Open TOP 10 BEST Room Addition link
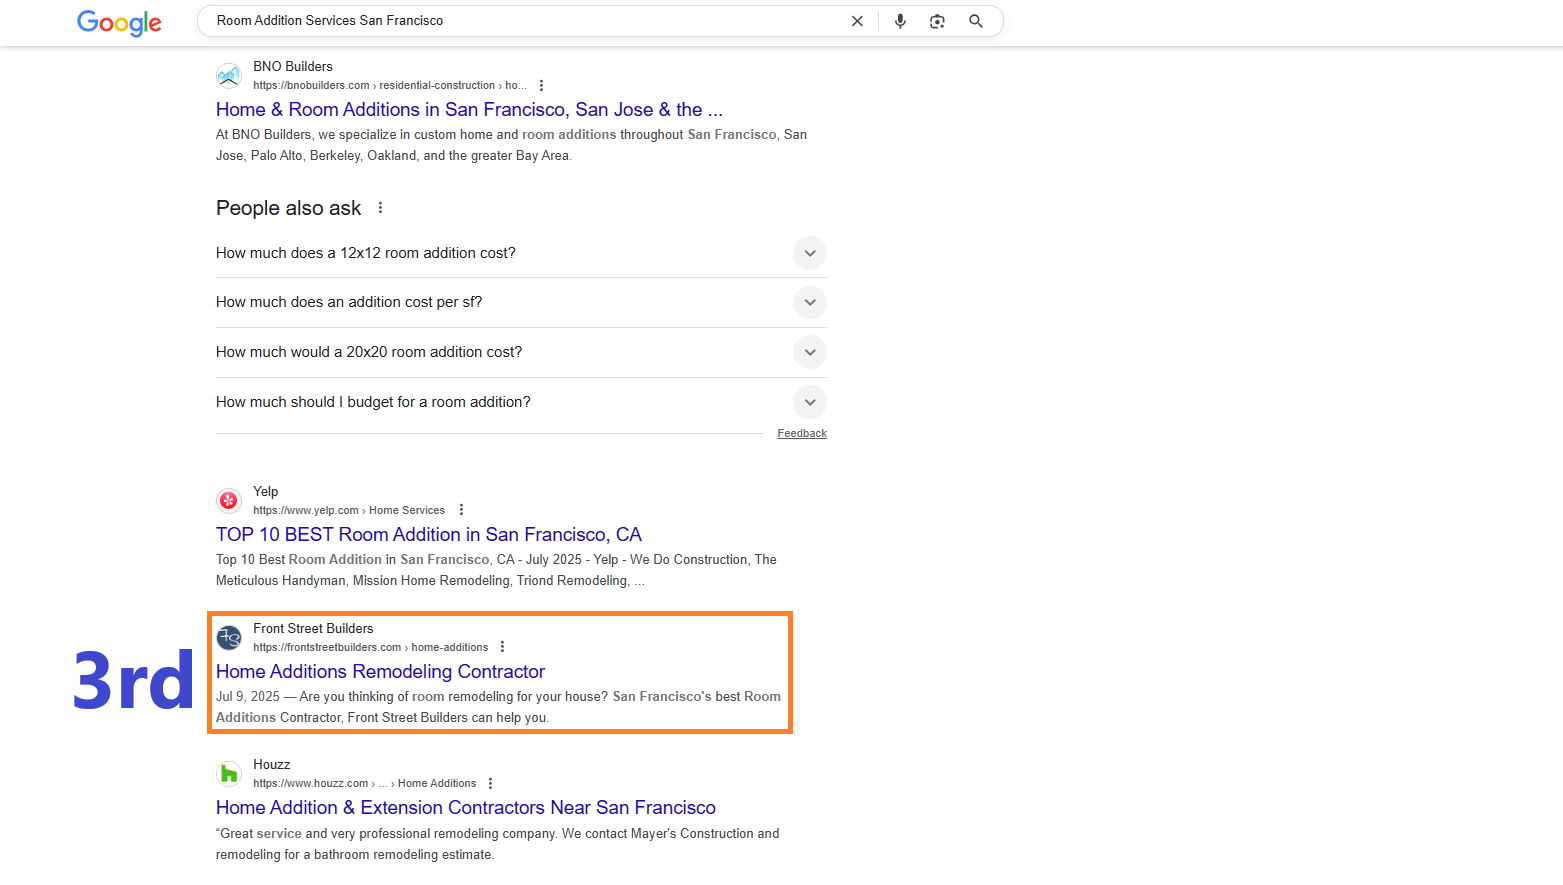 429,535
